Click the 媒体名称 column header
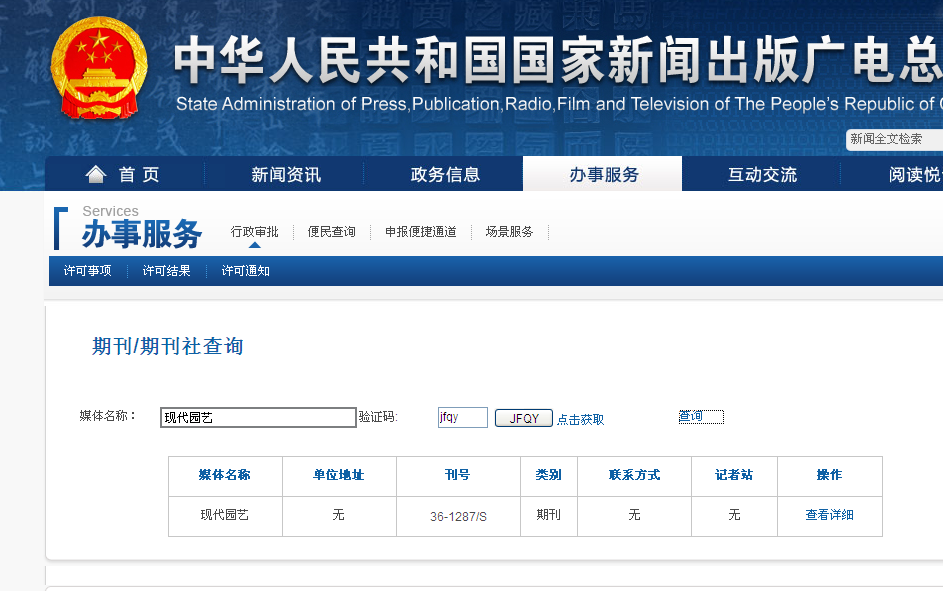943x591 pixels. 225,475
